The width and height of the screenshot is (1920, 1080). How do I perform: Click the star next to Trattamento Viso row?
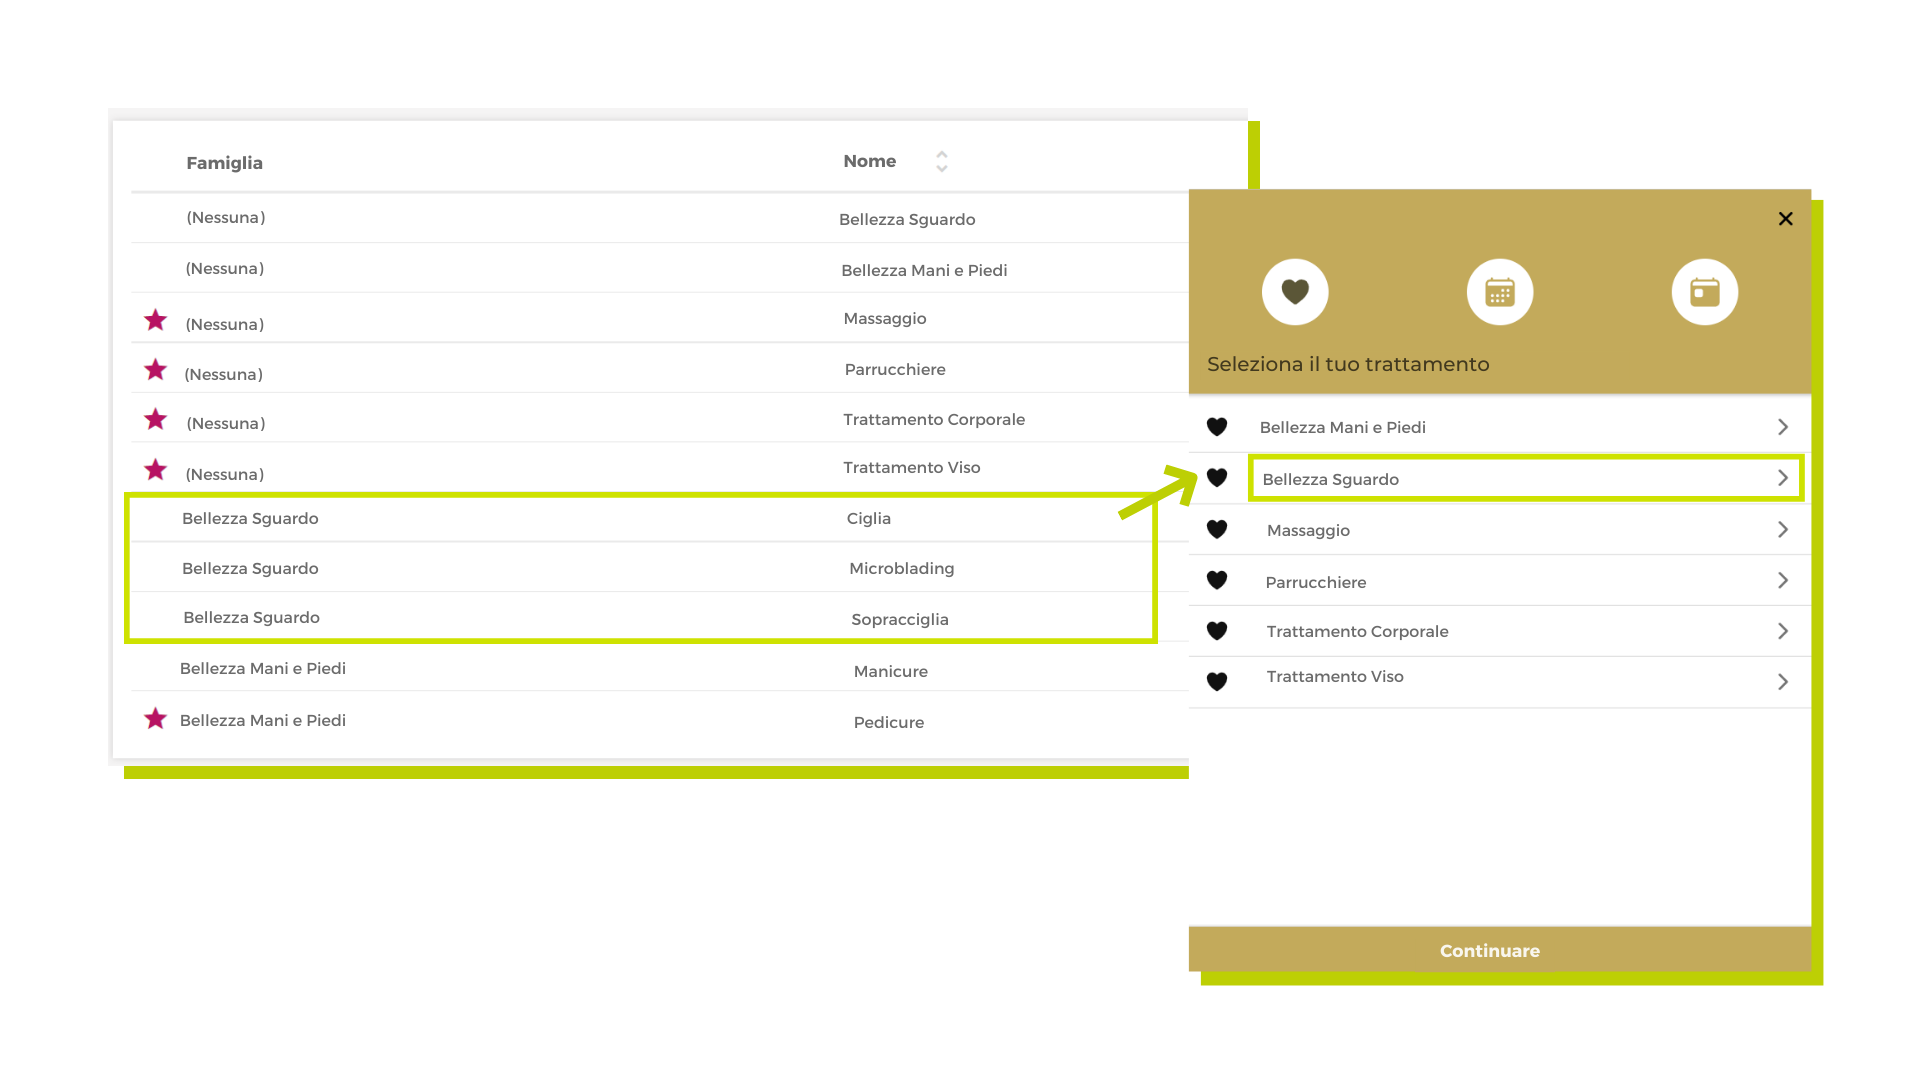(155, 470)
